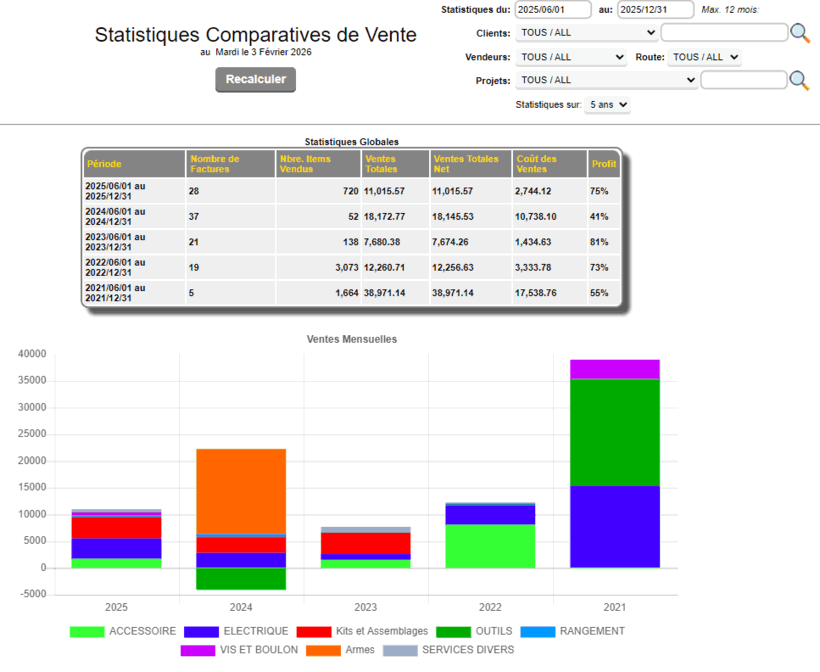
Task: Click the start date field 2025/06/01
Action: point(554,10)
